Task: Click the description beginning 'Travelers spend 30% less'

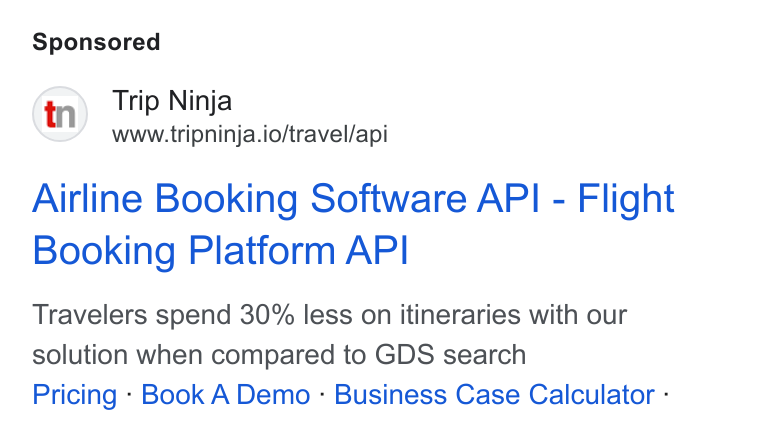Action: (330, 334)
